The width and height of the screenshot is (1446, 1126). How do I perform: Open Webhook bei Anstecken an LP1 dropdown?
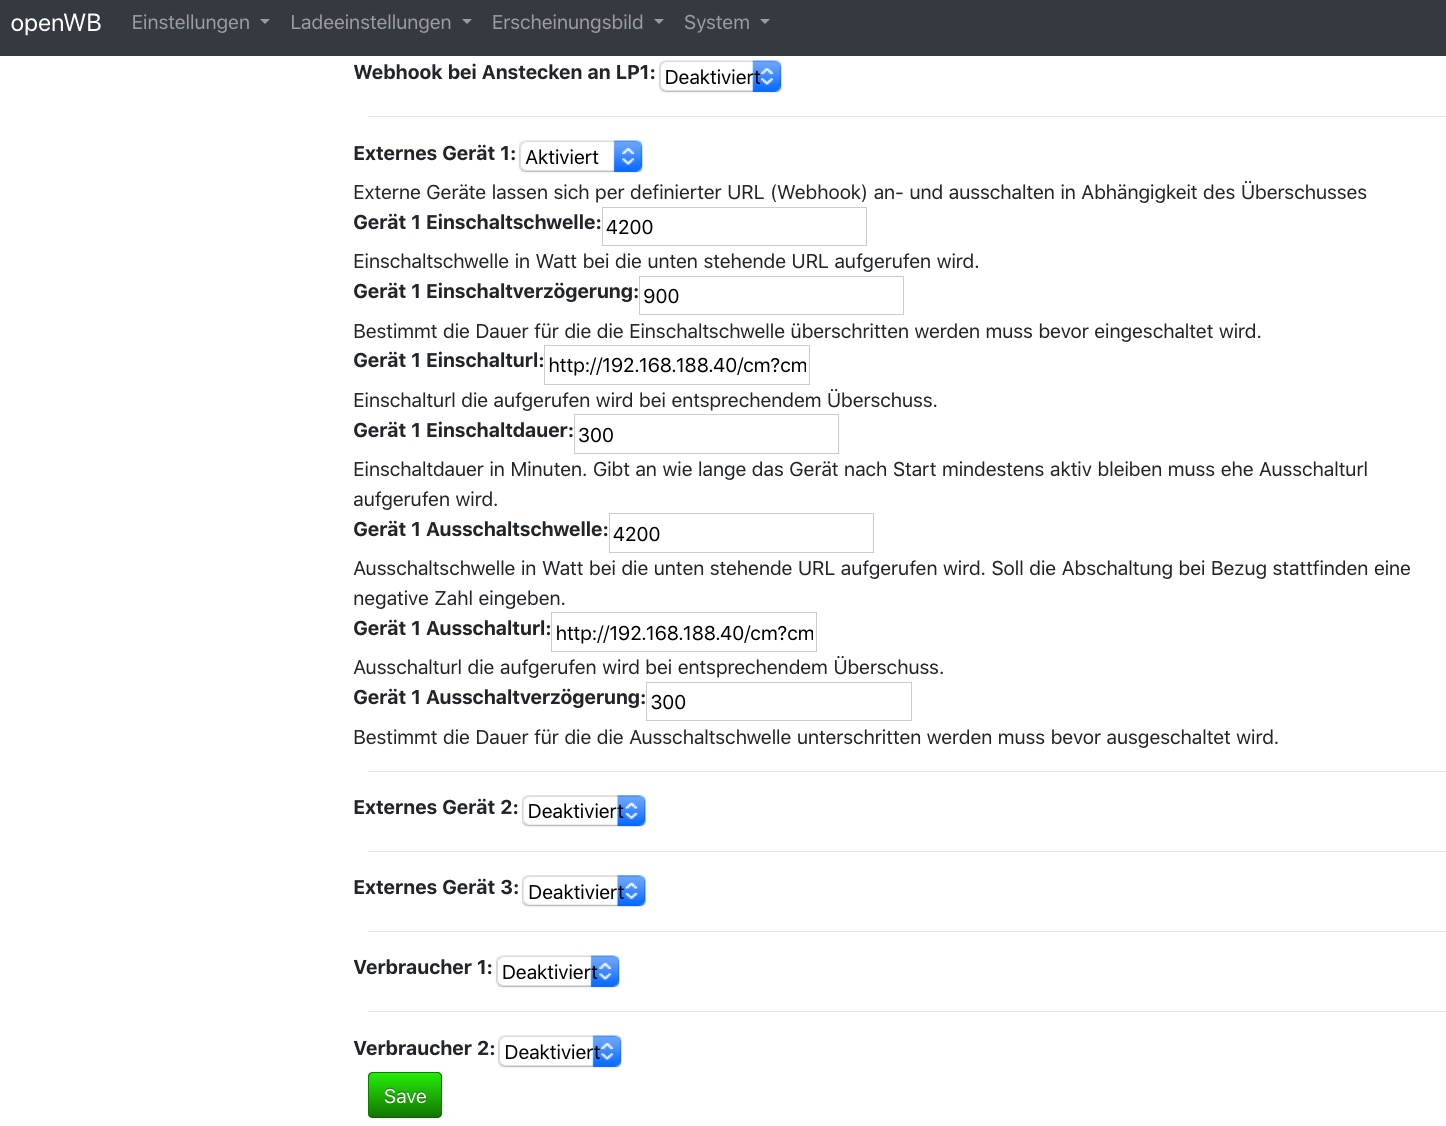tap(720, 77)
